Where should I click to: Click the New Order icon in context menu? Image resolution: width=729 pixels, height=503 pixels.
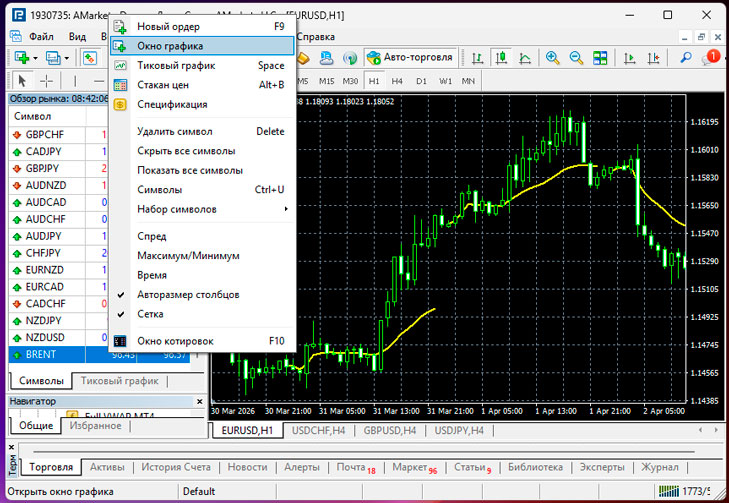120,27
